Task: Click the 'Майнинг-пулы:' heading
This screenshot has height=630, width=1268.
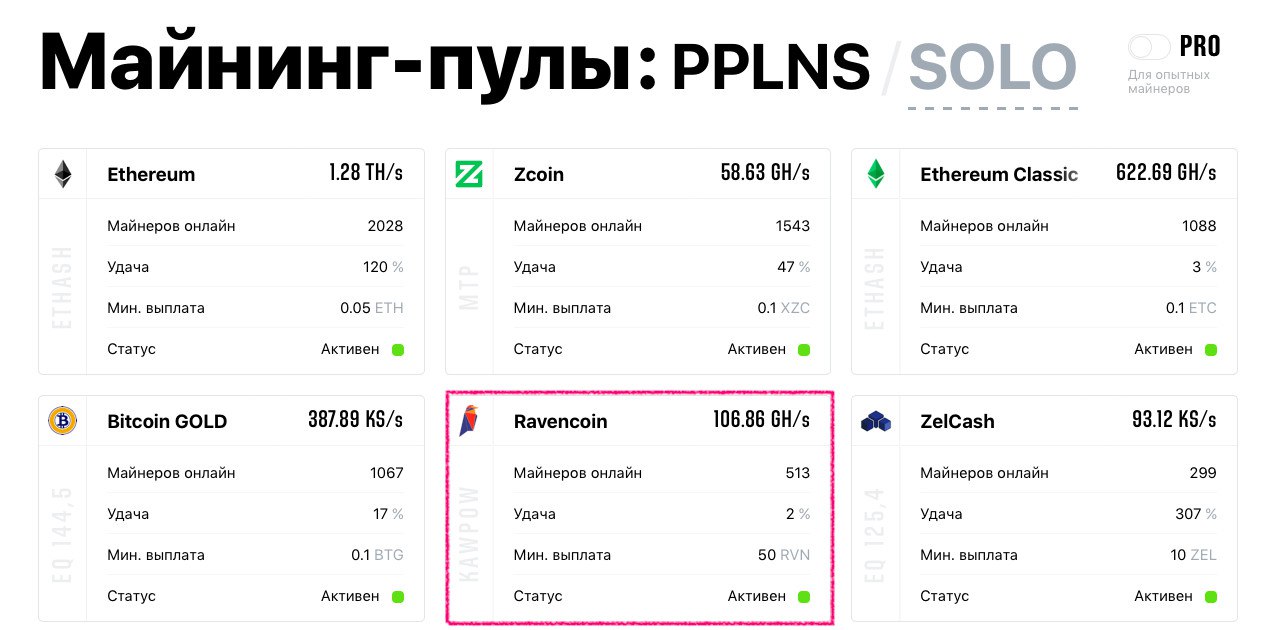Action: [x=348, y=66]
